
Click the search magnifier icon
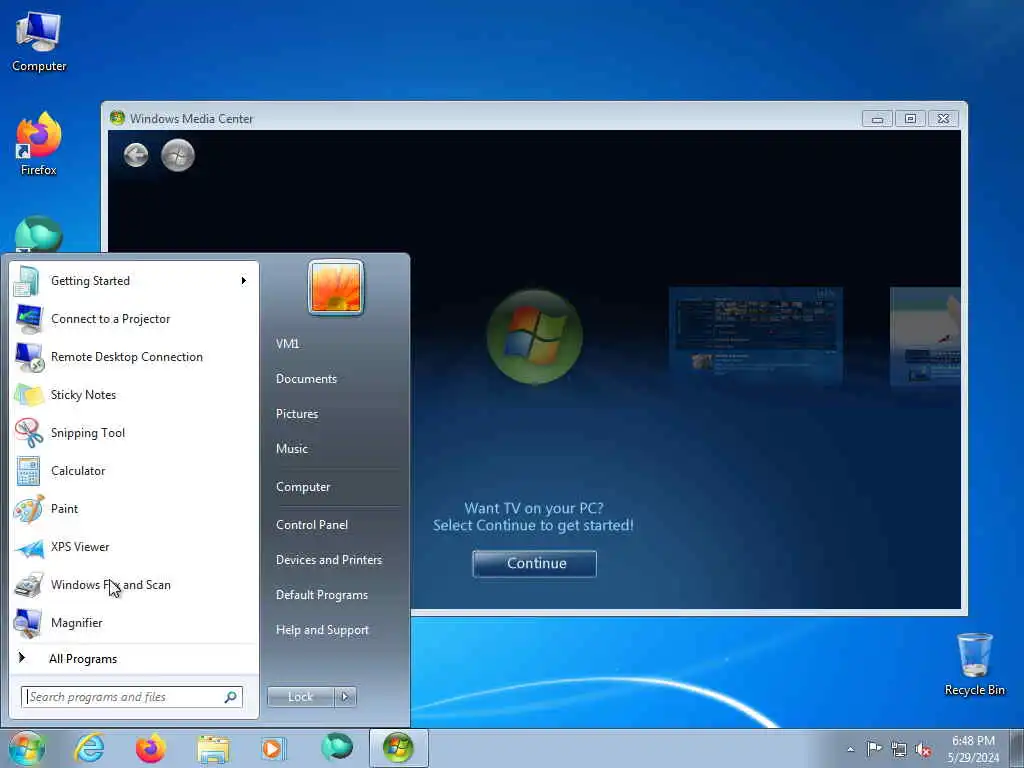pyautogui.click(x=231, y=697)
